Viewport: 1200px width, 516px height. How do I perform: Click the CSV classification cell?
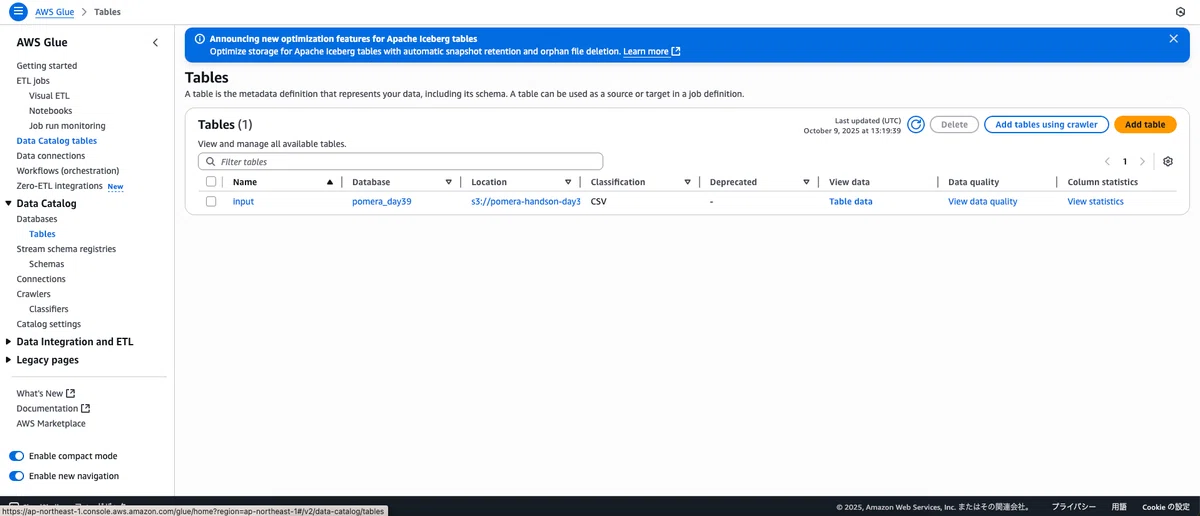[x=599, y=201]
